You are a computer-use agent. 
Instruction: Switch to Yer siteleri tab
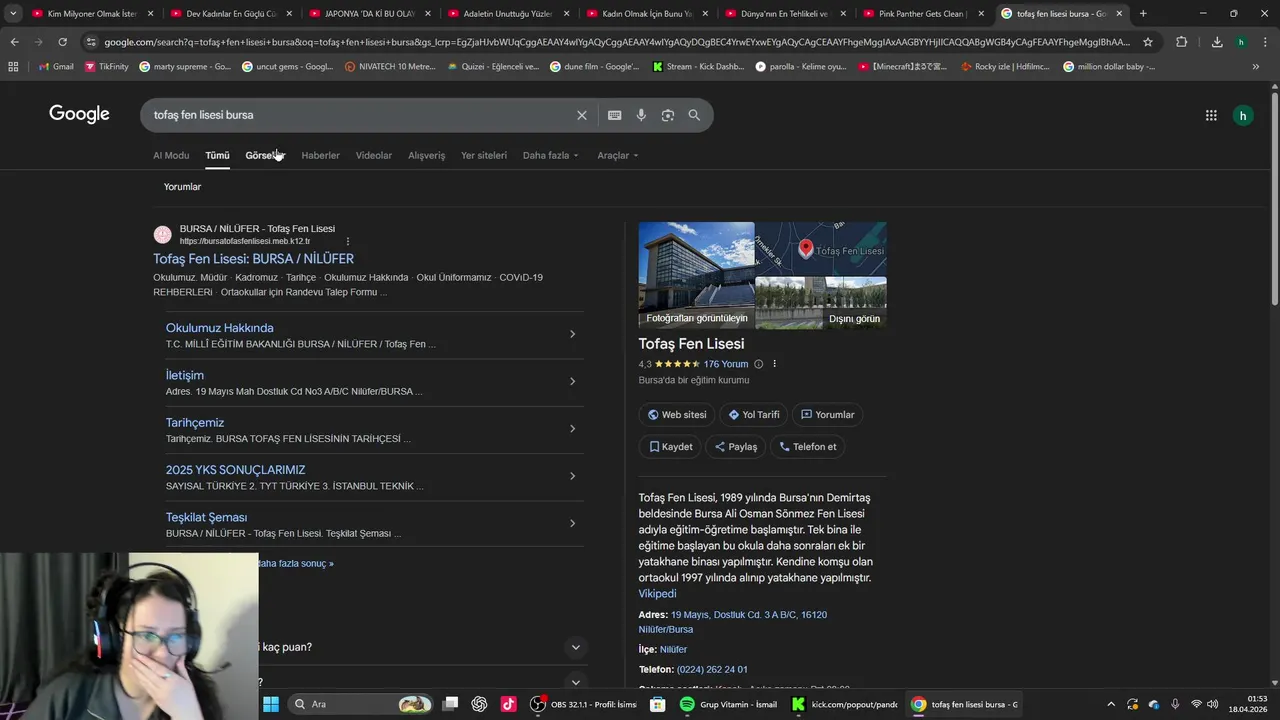point(484,155)
